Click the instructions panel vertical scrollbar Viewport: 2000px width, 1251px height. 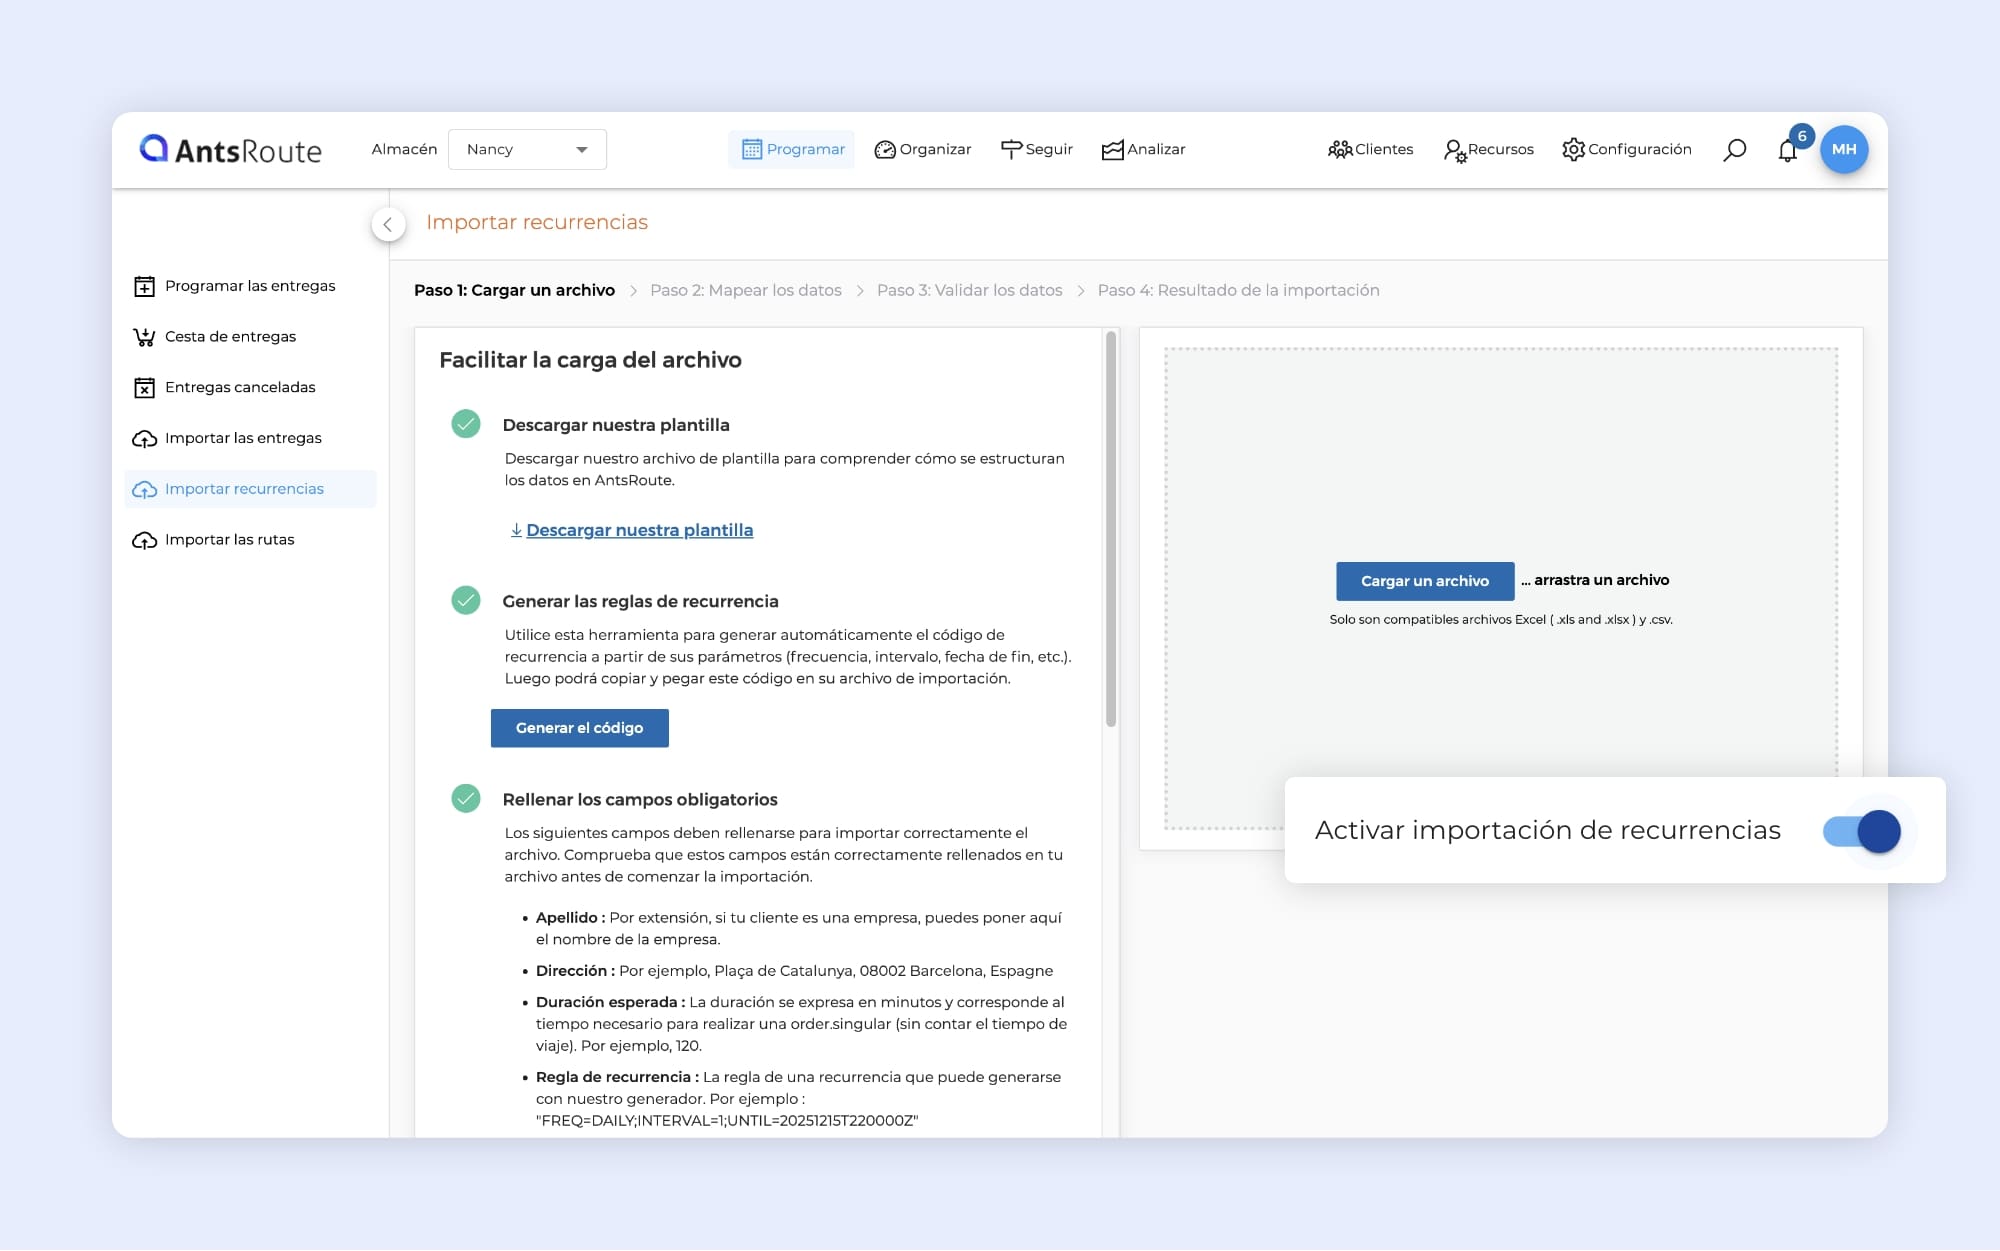tap(1111, 530)
